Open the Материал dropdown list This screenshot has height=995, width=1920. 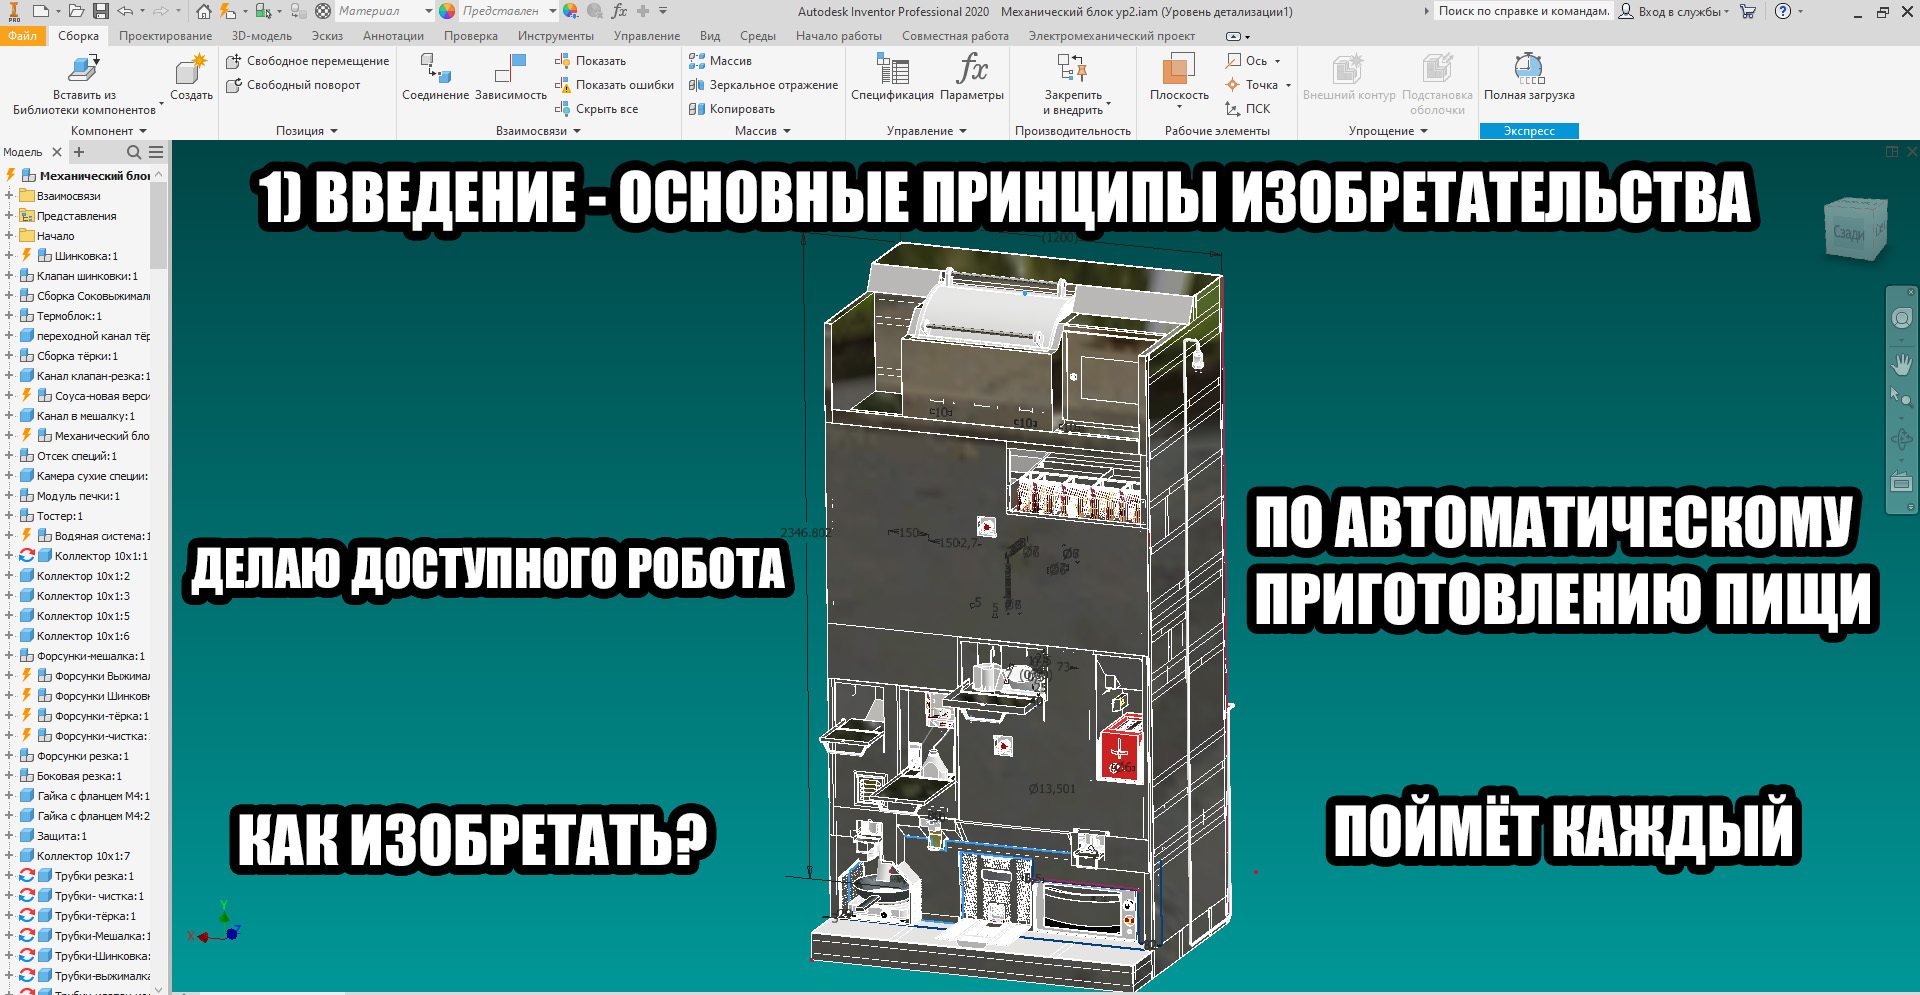point(428,11)
